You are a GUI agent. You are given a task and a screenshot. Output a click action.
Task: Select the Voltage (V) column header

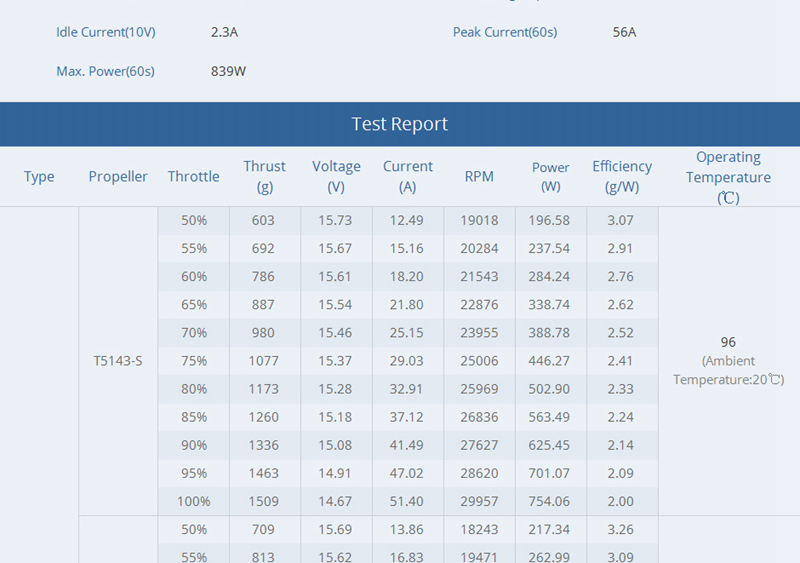tap(336, 176)
